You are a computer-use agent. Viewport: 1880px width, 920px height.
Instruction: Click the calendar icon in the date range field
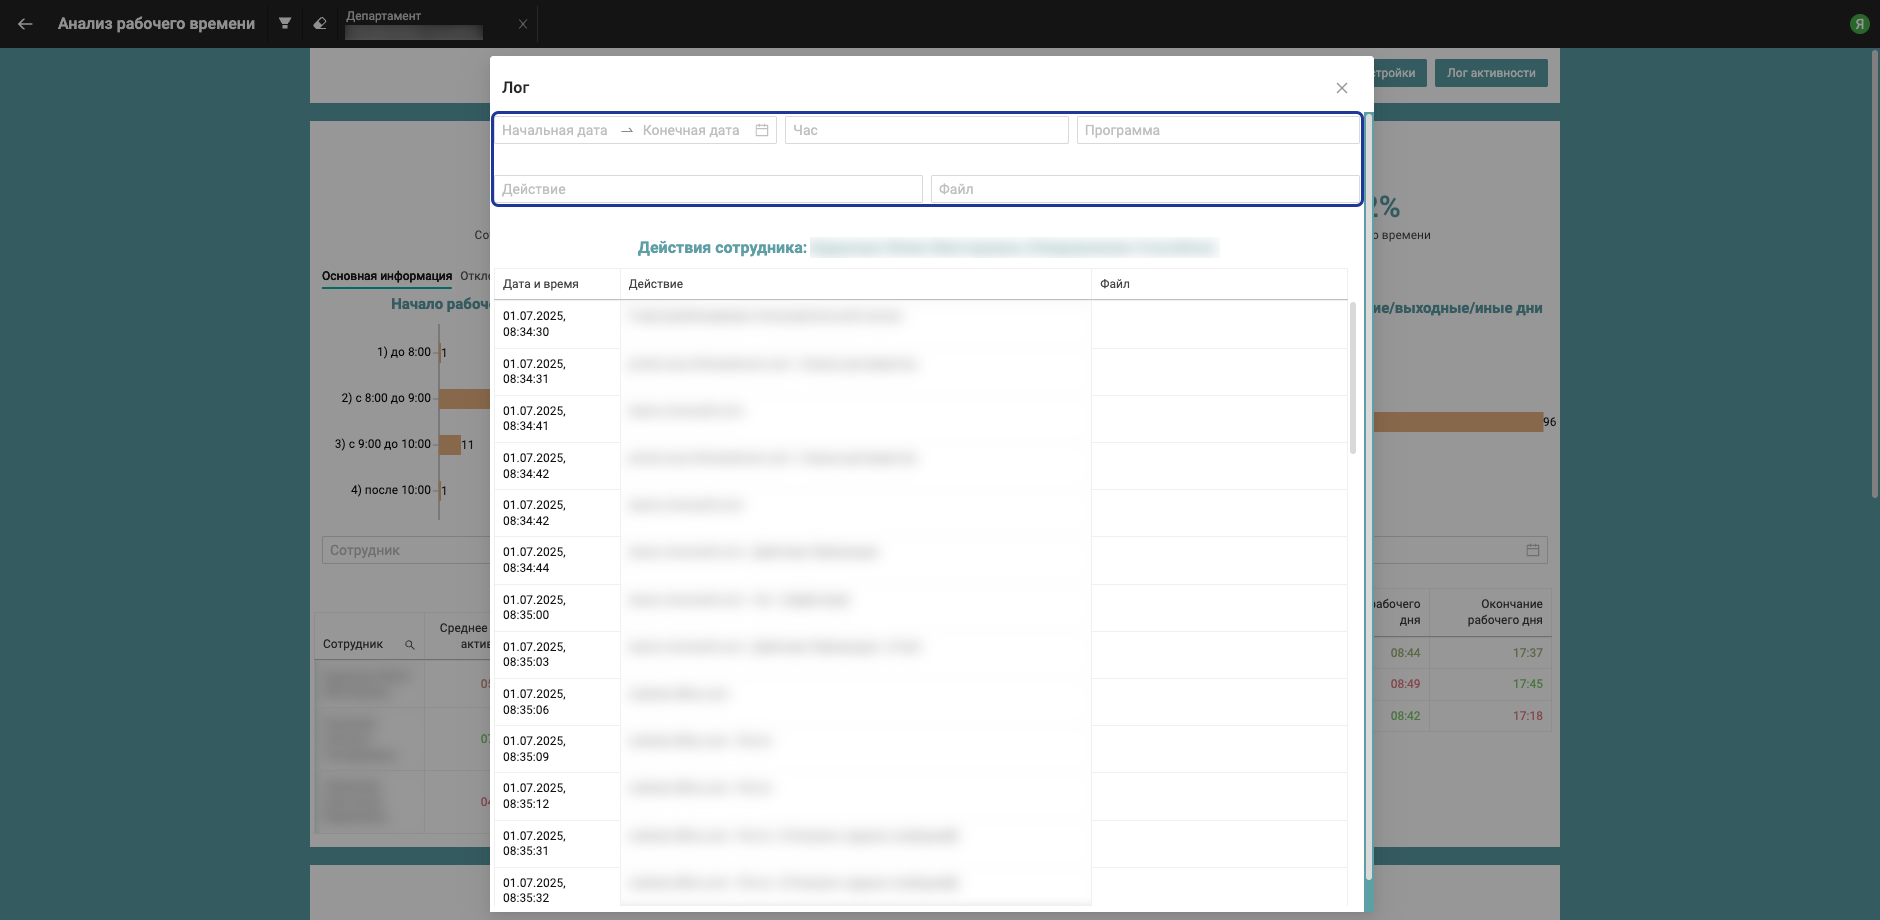[x=762, y=130]
